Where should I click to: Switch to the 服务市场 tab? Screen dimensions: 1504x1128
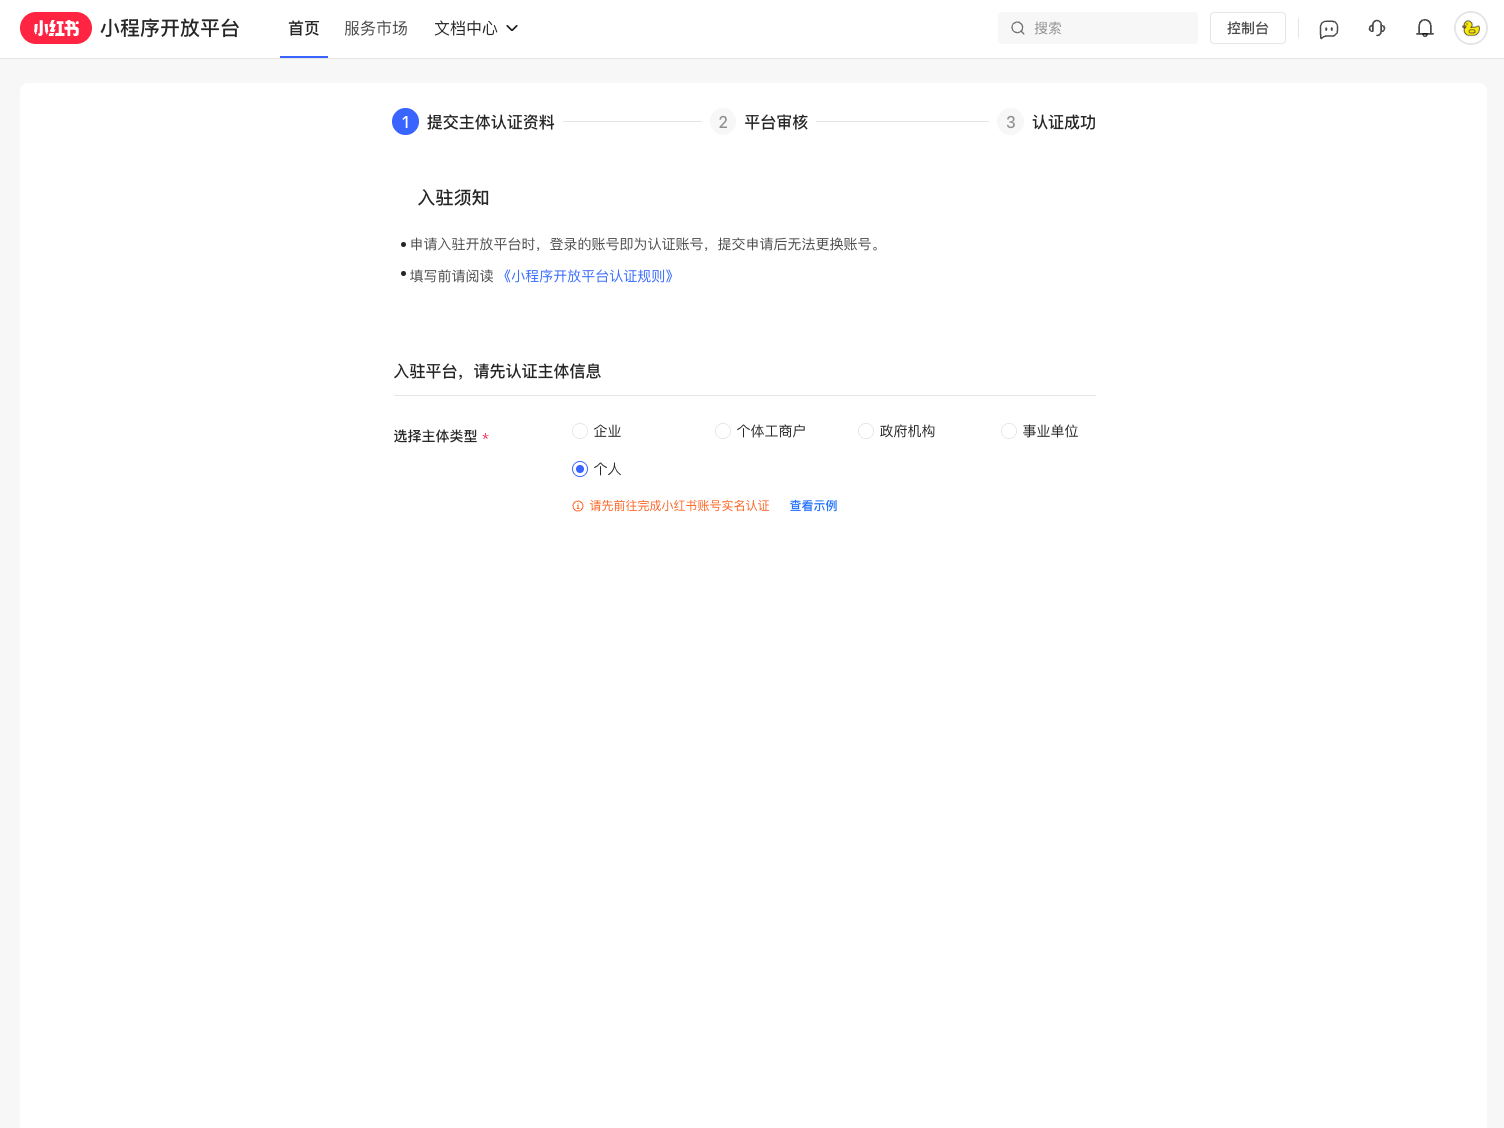[x=376, y=29]
